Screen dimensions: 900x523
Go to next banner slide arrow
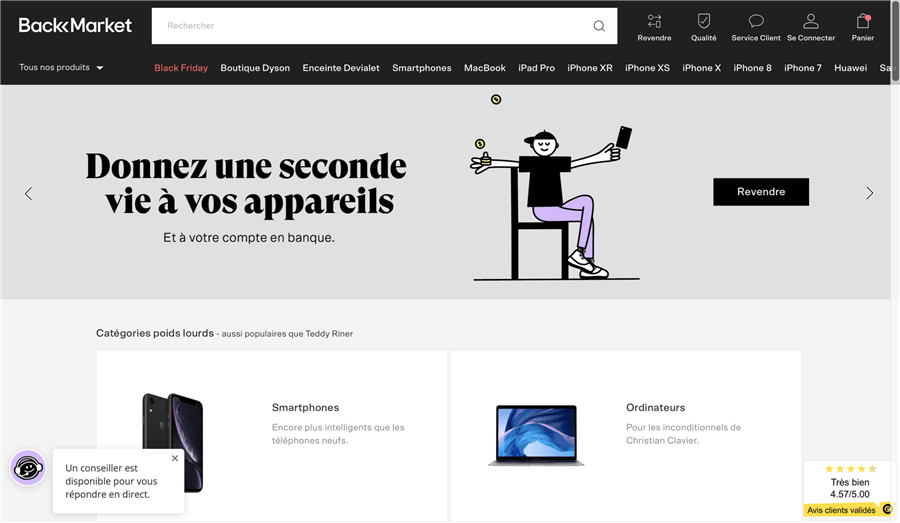click(x=870, y=193)
